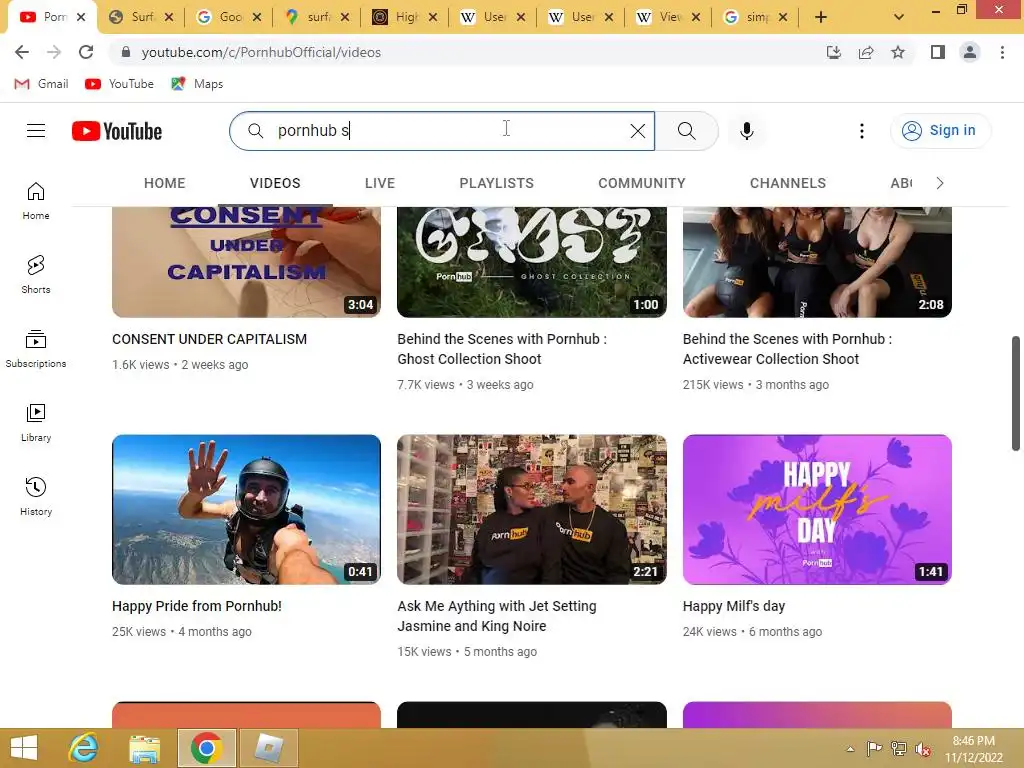Screen dimensions: 1024x768
Task: Open the purple Happy Day thumbnail
Action: tap(817, 509)
